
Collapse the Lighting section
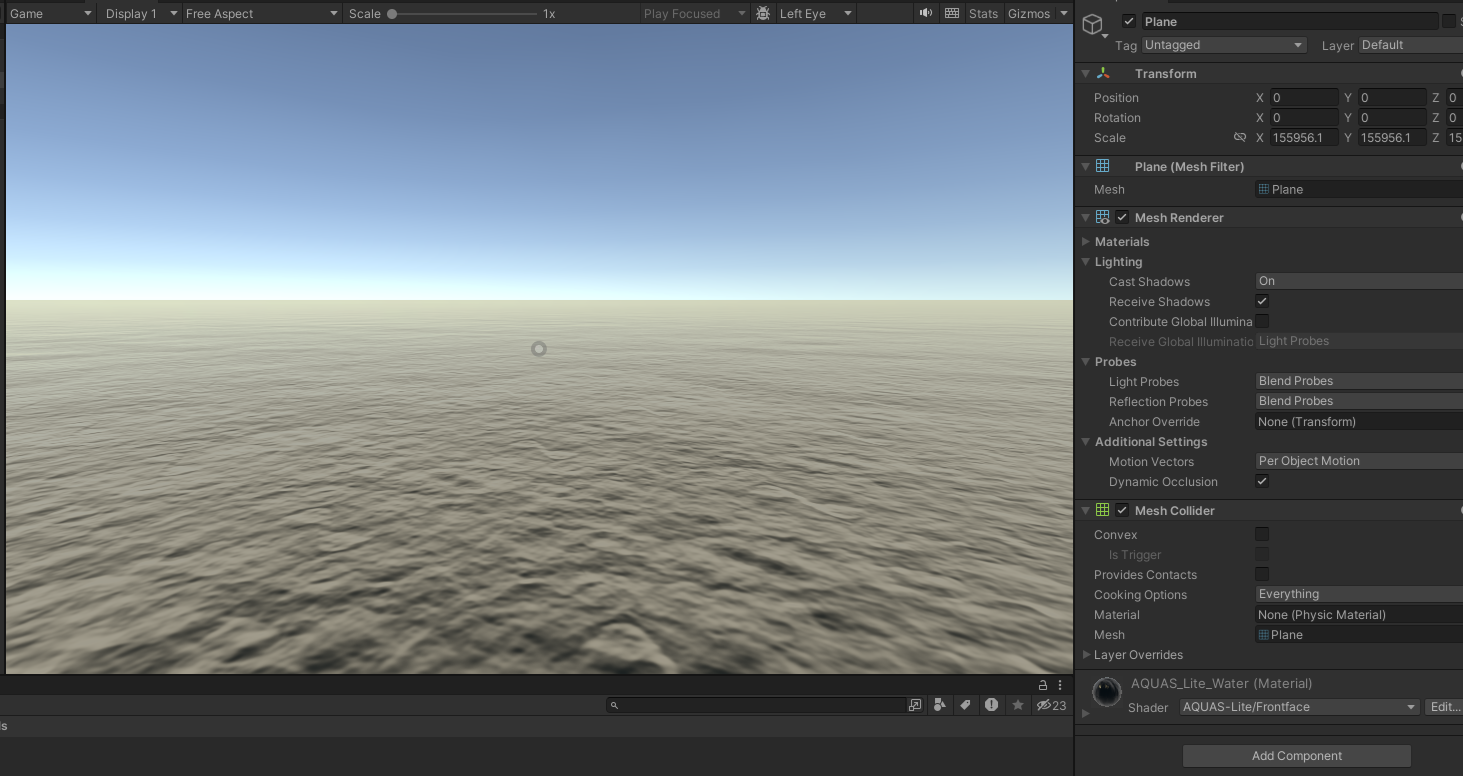click(x=1086, y=261)
